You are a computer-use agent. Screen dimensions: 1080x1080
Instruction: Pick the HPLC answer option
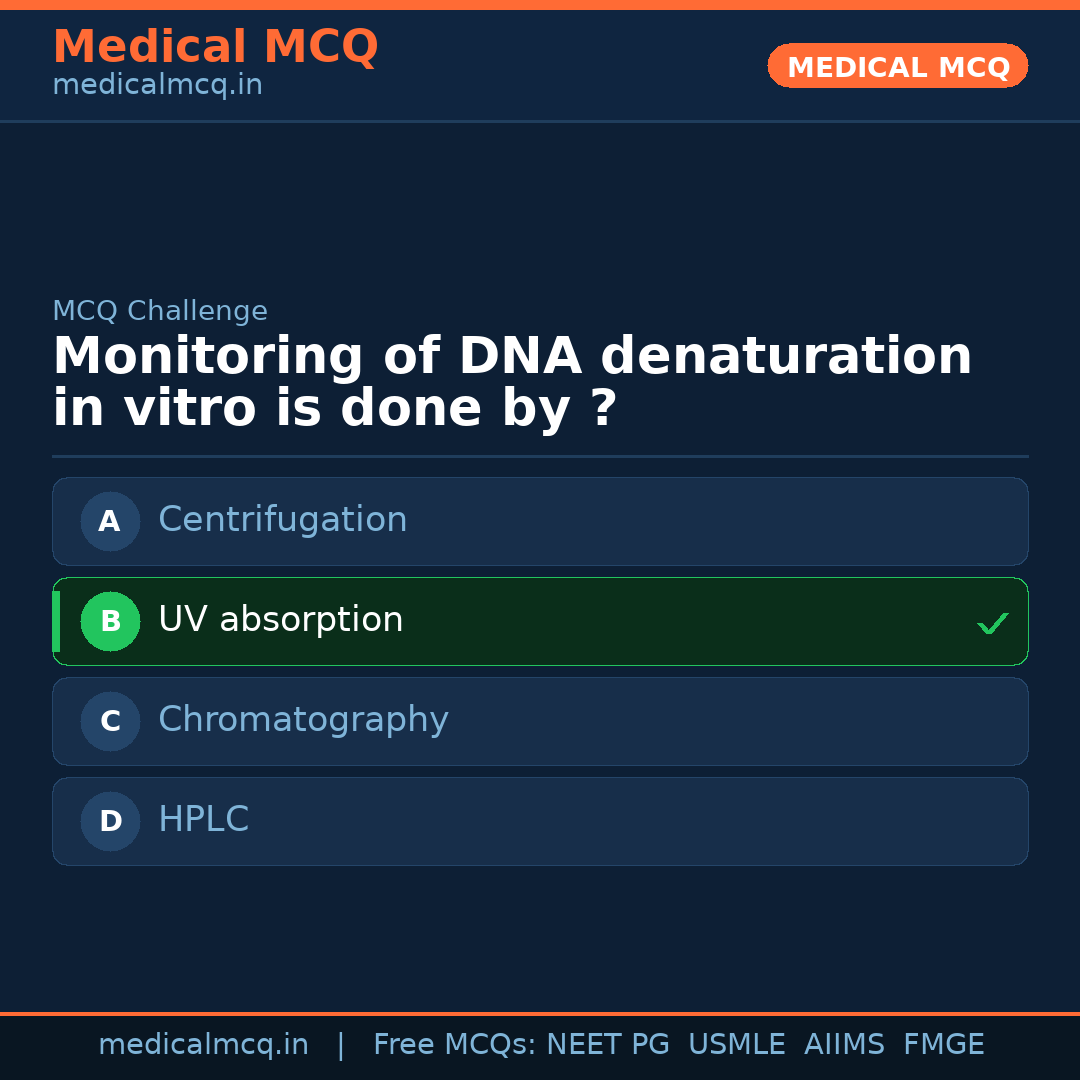pos(203,820)
